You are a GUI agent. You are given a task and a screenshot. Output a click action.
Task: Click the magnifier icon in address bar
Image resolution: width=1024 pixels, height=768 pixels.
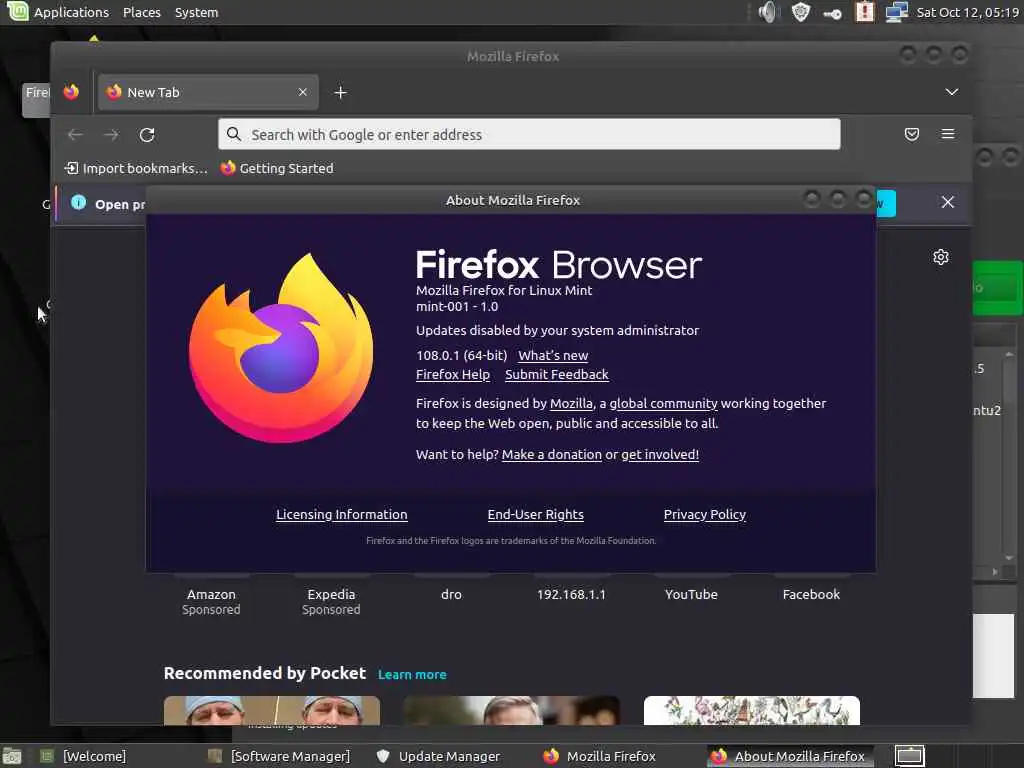[234, 135]
